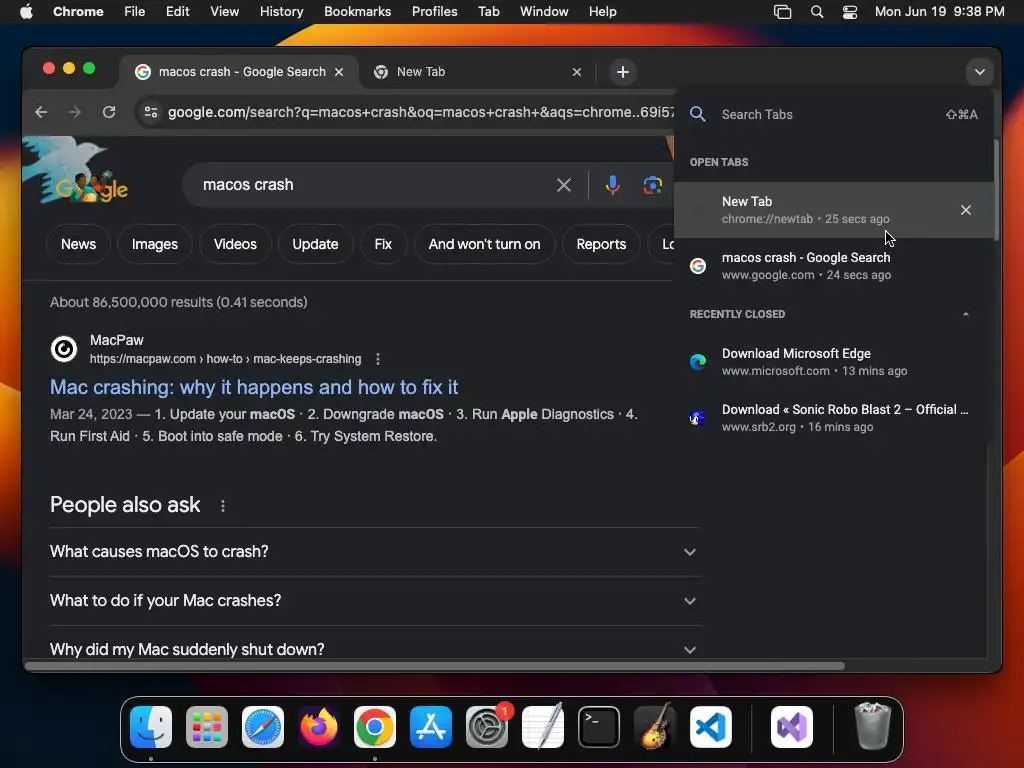Open the Profiles menu
Screen dimensions: 1024x768
click(434, 12)
